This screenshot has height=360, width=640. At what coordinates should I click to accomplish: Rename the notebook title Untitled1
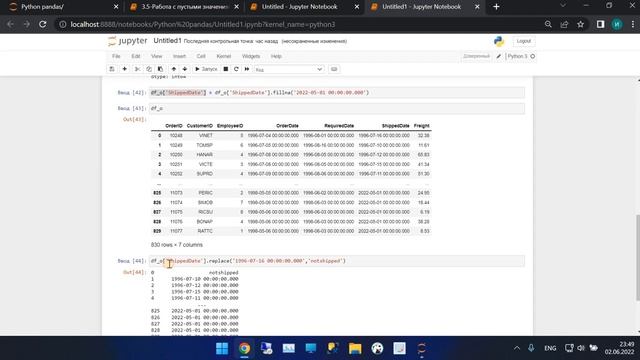167,41
